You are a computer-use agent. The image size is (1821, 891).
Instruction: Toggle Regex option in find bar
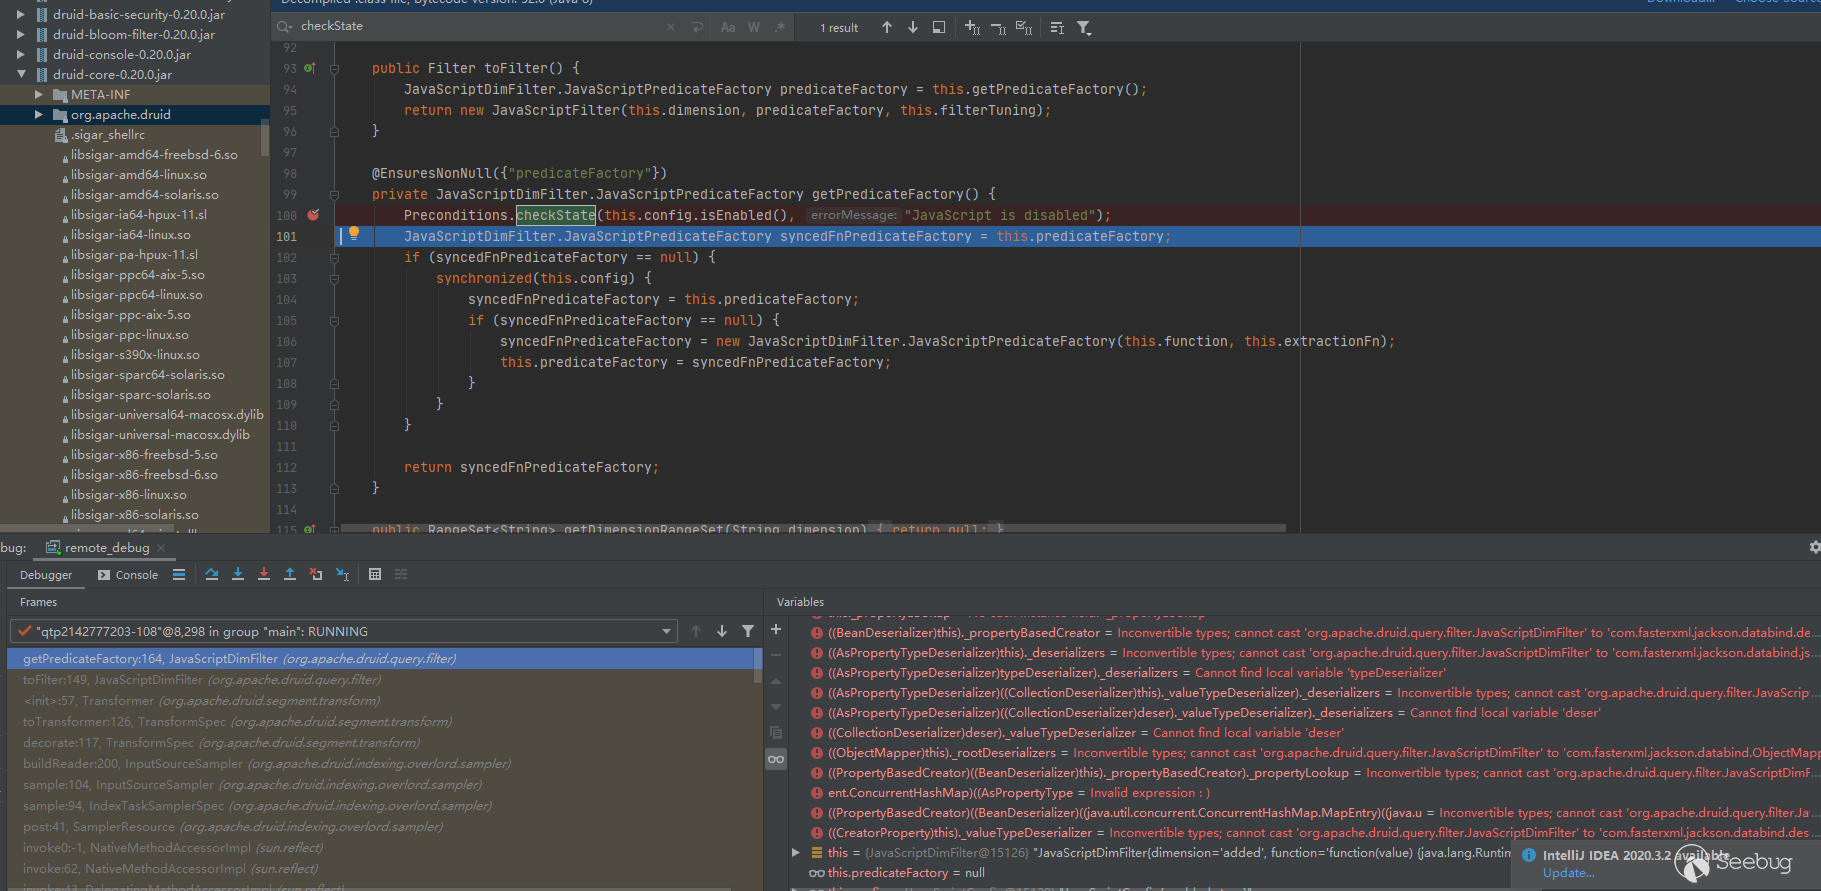[x=779, y=28]
